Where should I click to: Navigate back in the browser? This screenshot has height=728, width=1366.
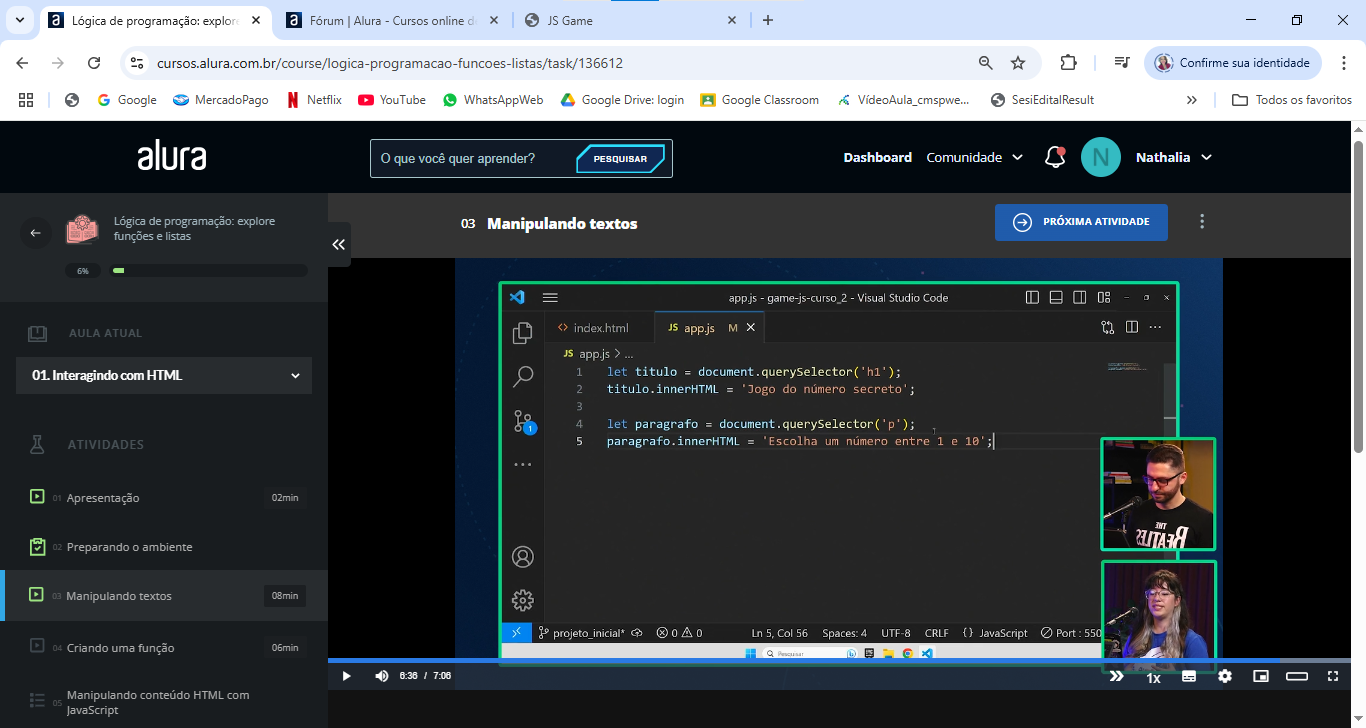coord(22,63)
